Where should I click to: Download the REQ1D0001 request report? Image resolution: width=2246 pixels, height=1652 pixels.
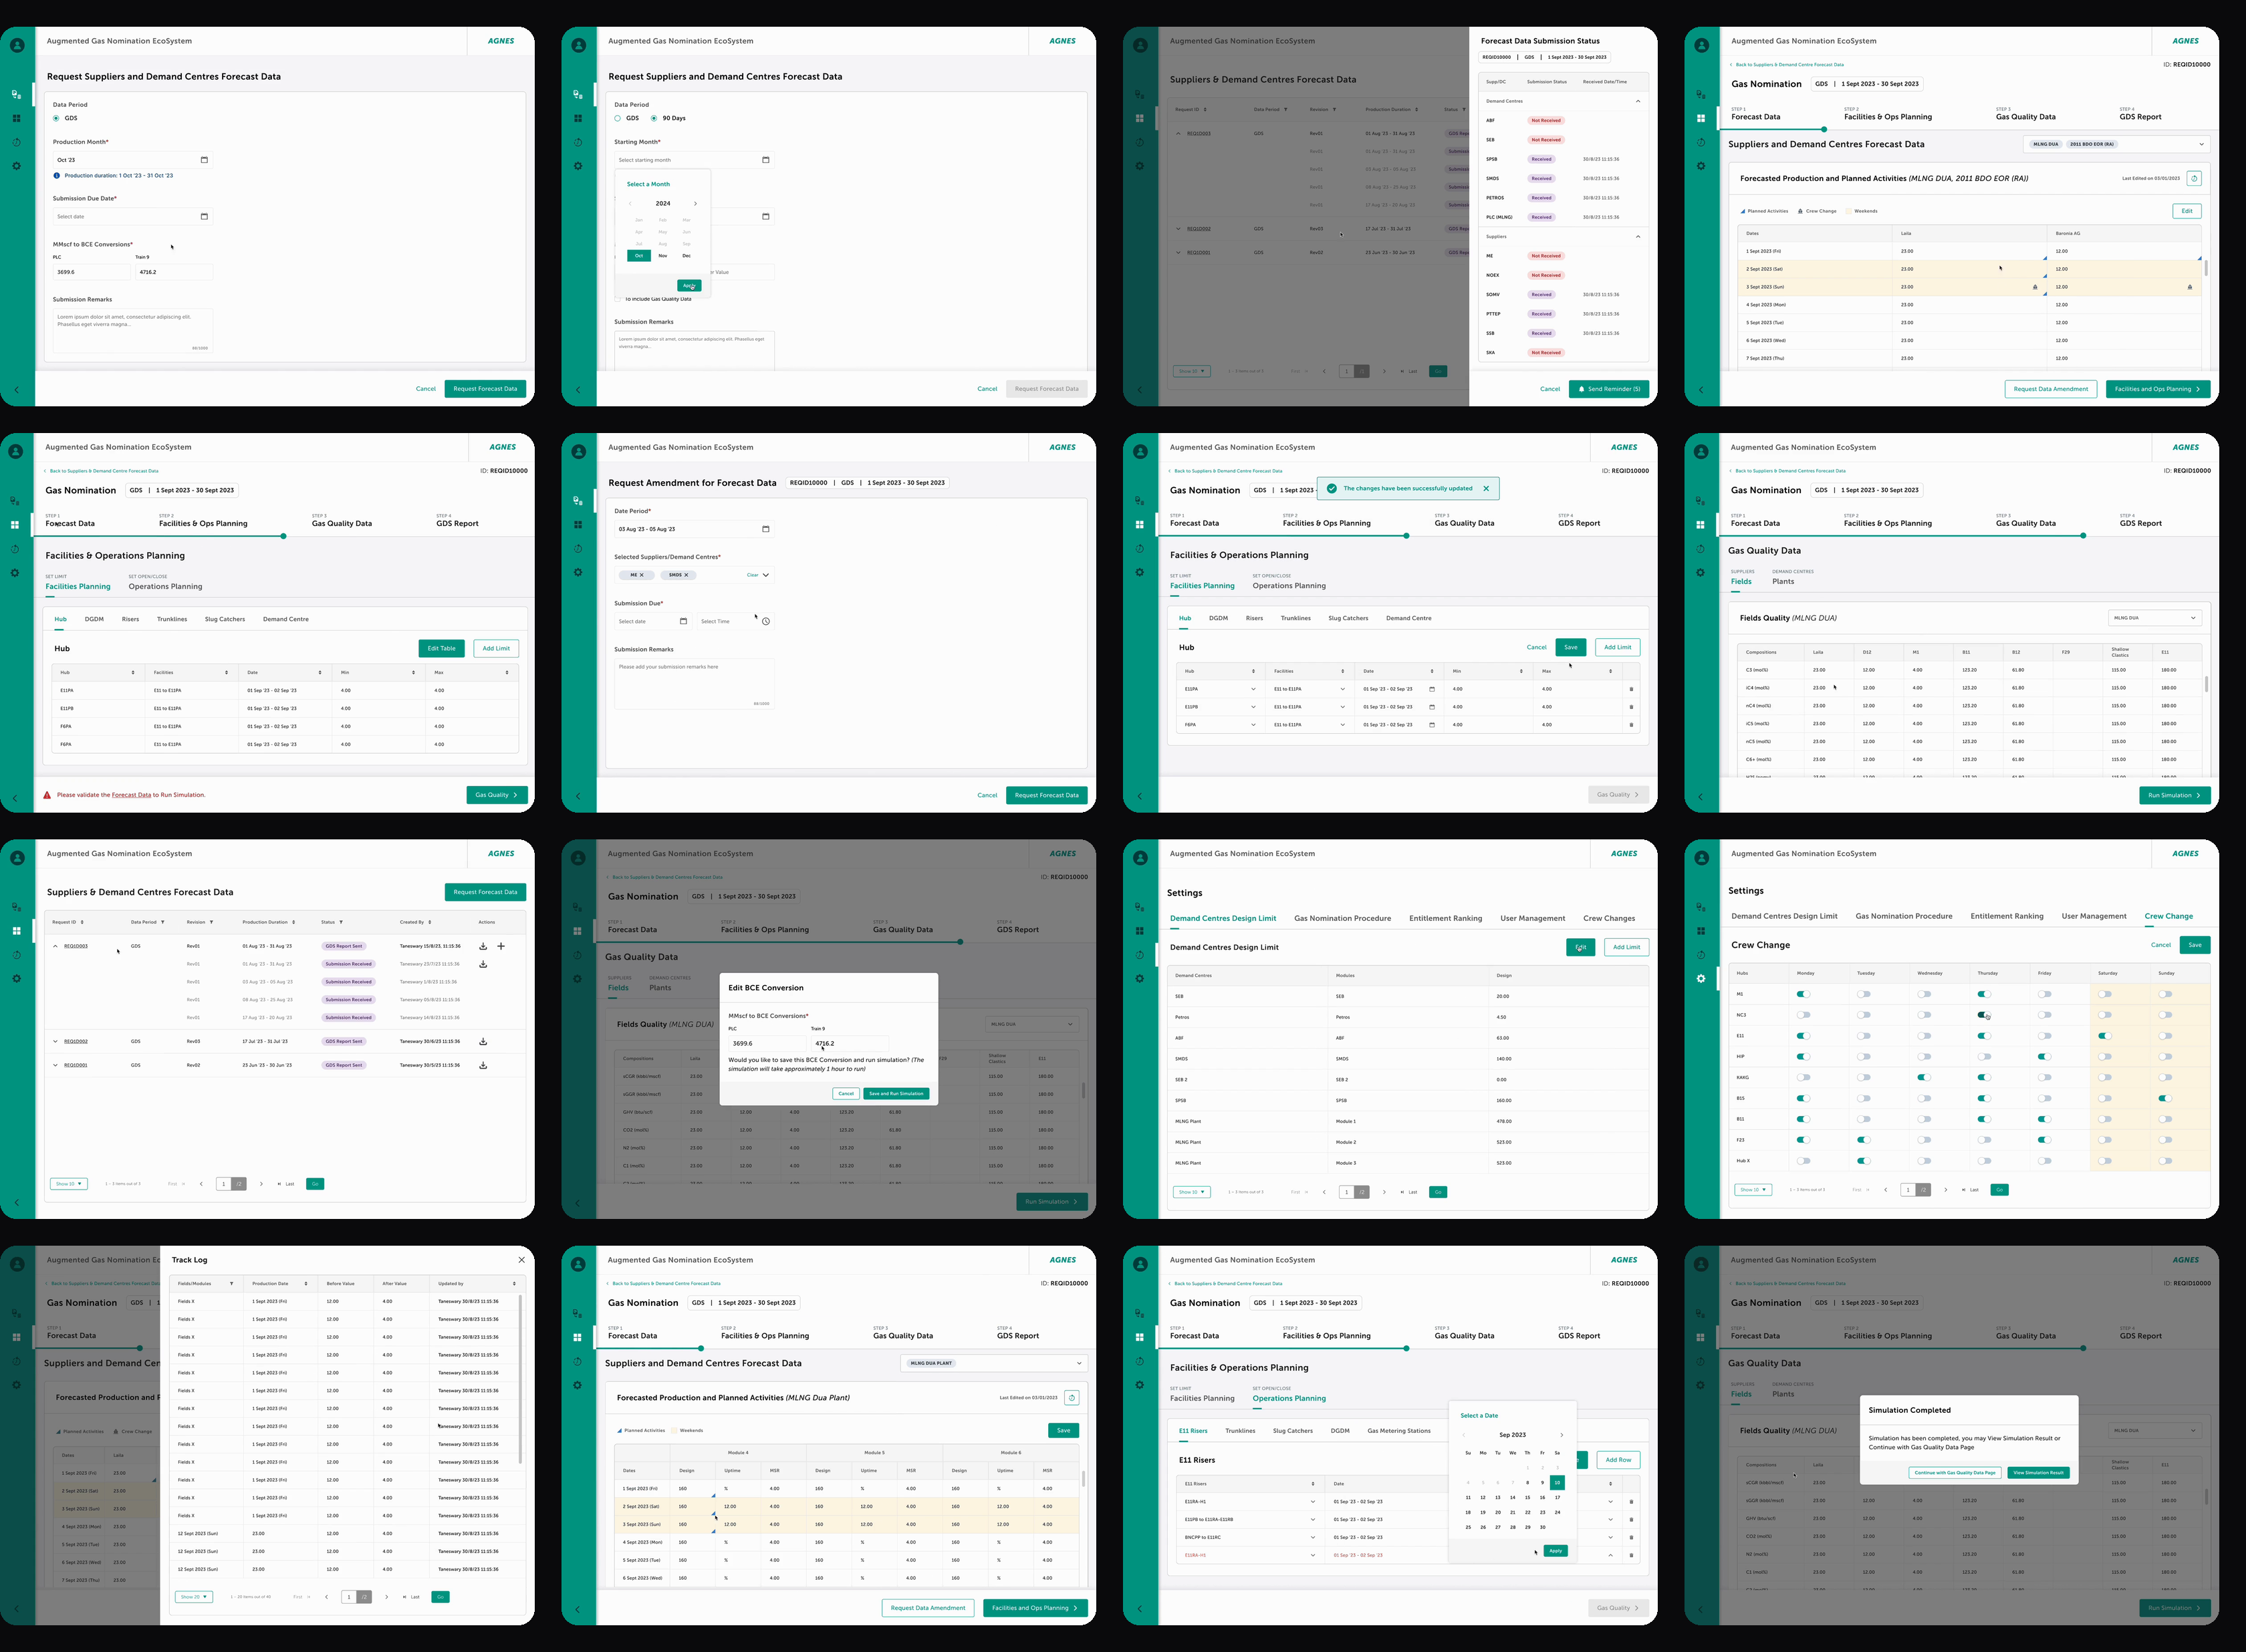(483, 1065)
